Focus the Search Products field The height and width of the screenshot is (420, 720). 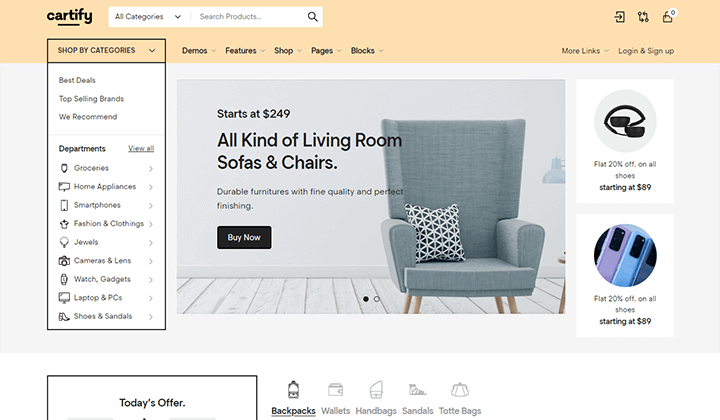[248, 17]
